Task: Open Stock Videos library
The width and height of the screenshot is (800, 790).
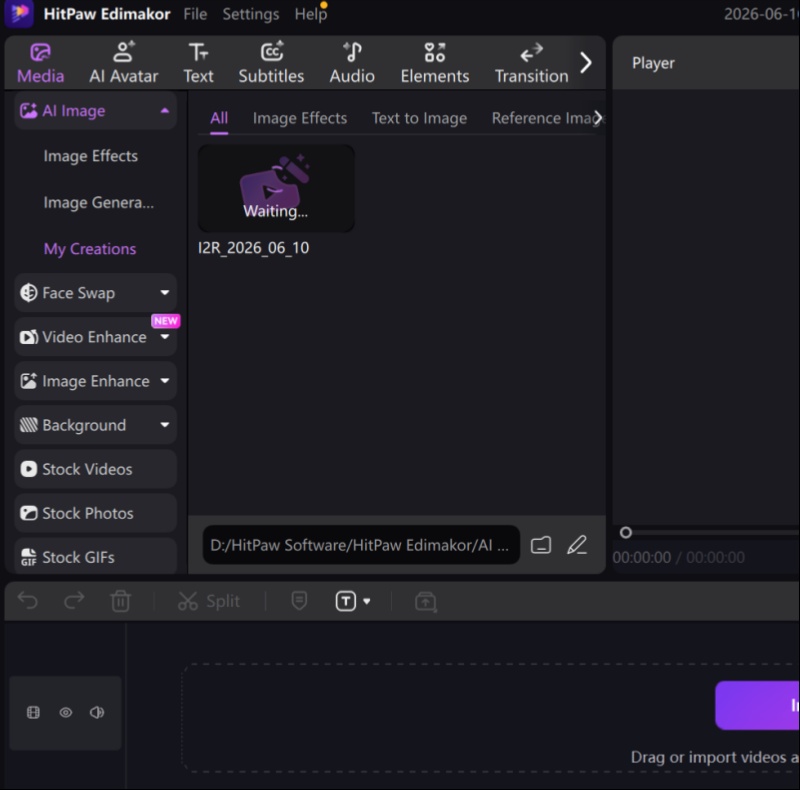Action: point(95,469)
